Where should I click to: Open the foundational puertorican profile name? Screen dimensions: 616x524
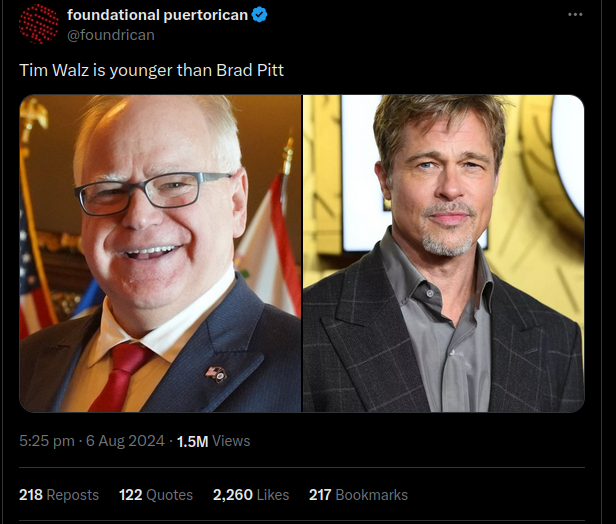click(x=157, y=15)
